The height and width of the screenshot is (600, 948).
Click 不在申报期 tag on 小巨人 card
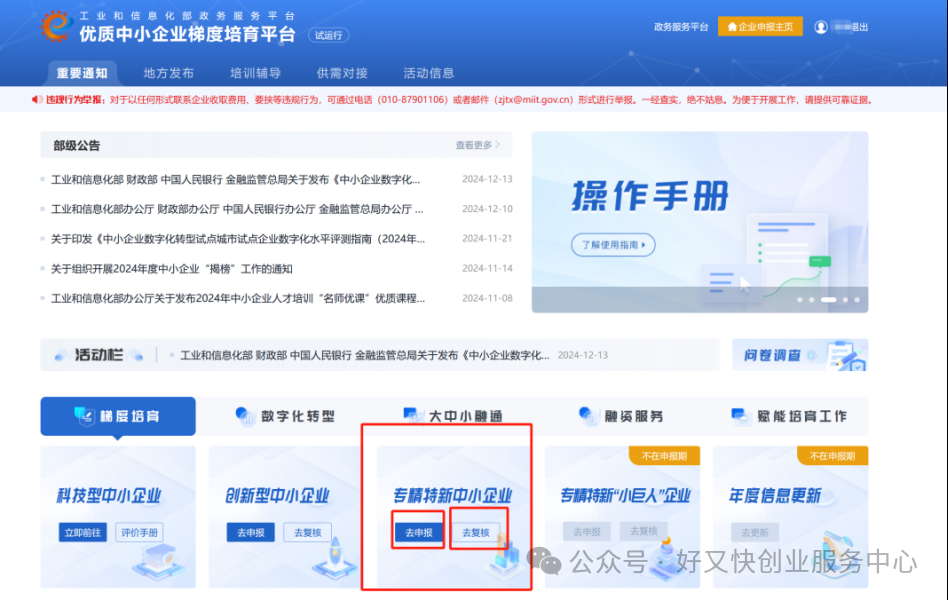664,456
